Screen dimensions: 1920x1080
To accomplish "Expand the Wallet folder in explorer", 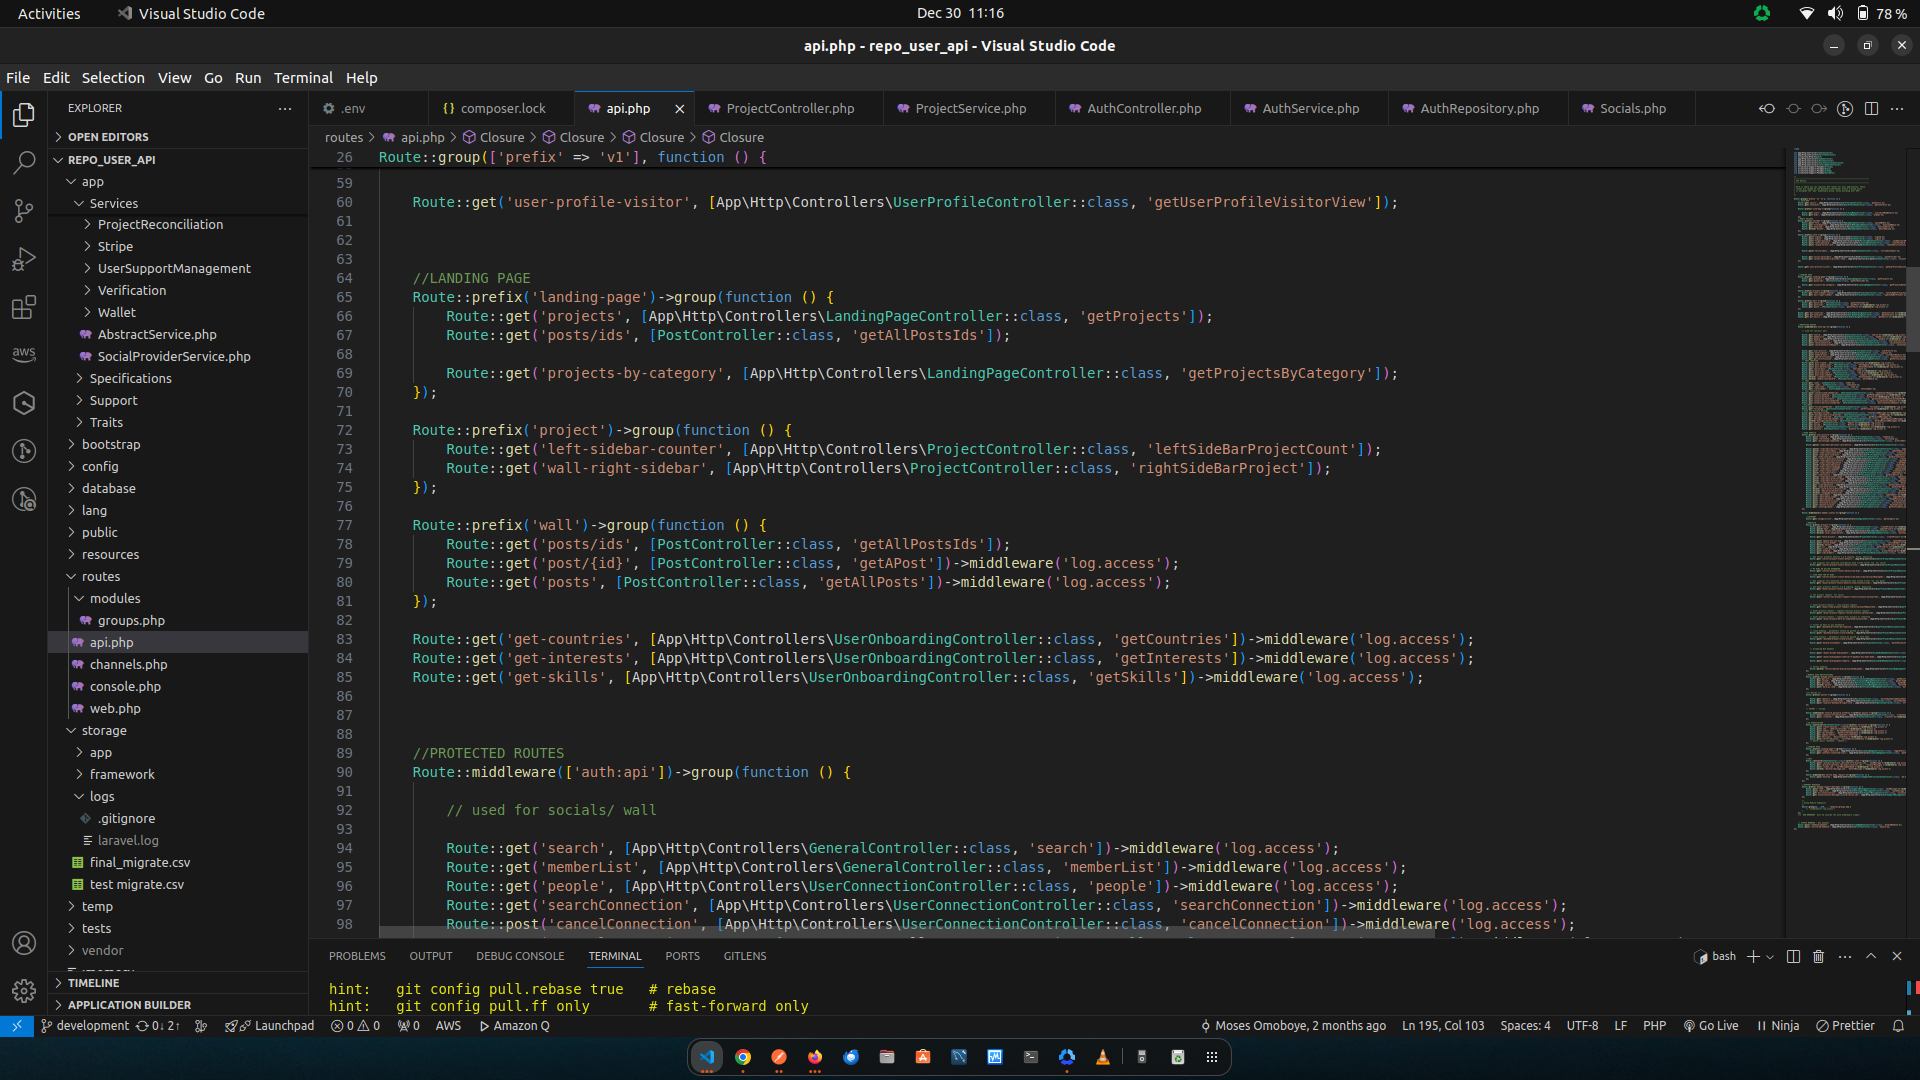I will point(117,313).
